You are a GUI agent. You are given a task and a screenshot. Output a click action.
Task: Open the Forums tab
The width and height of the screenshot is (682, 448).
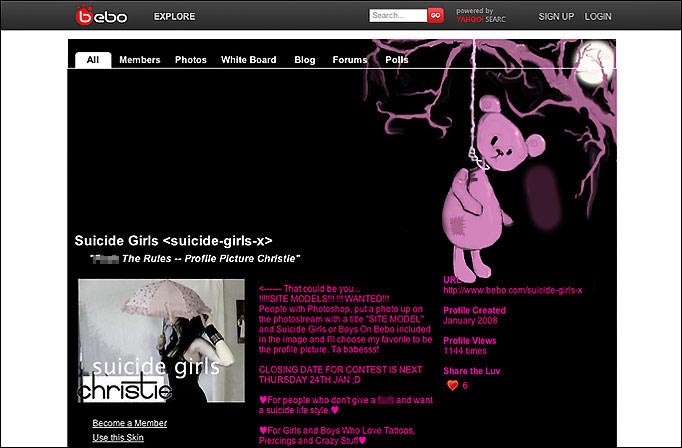tap(350, 60)
